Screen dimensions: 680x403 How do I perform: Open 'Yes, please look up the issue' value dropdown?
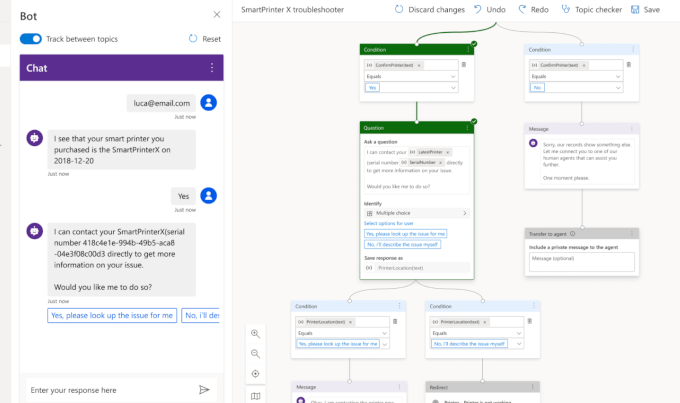[384, 344]
